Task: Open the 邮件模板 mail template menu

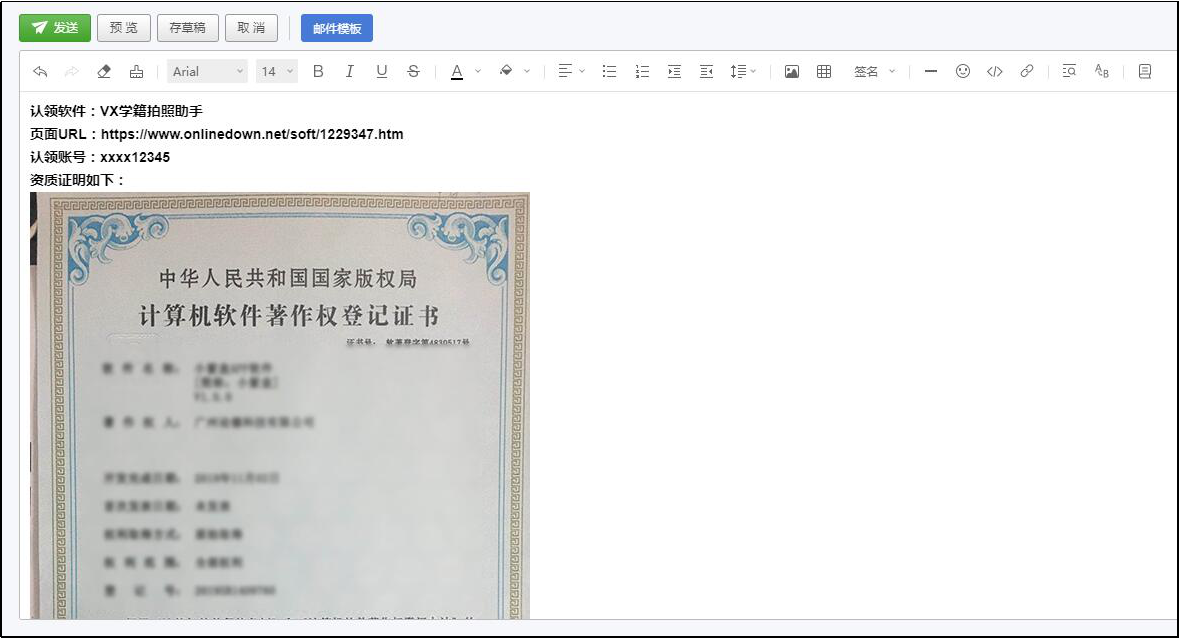Action: [x=336, y=28]
